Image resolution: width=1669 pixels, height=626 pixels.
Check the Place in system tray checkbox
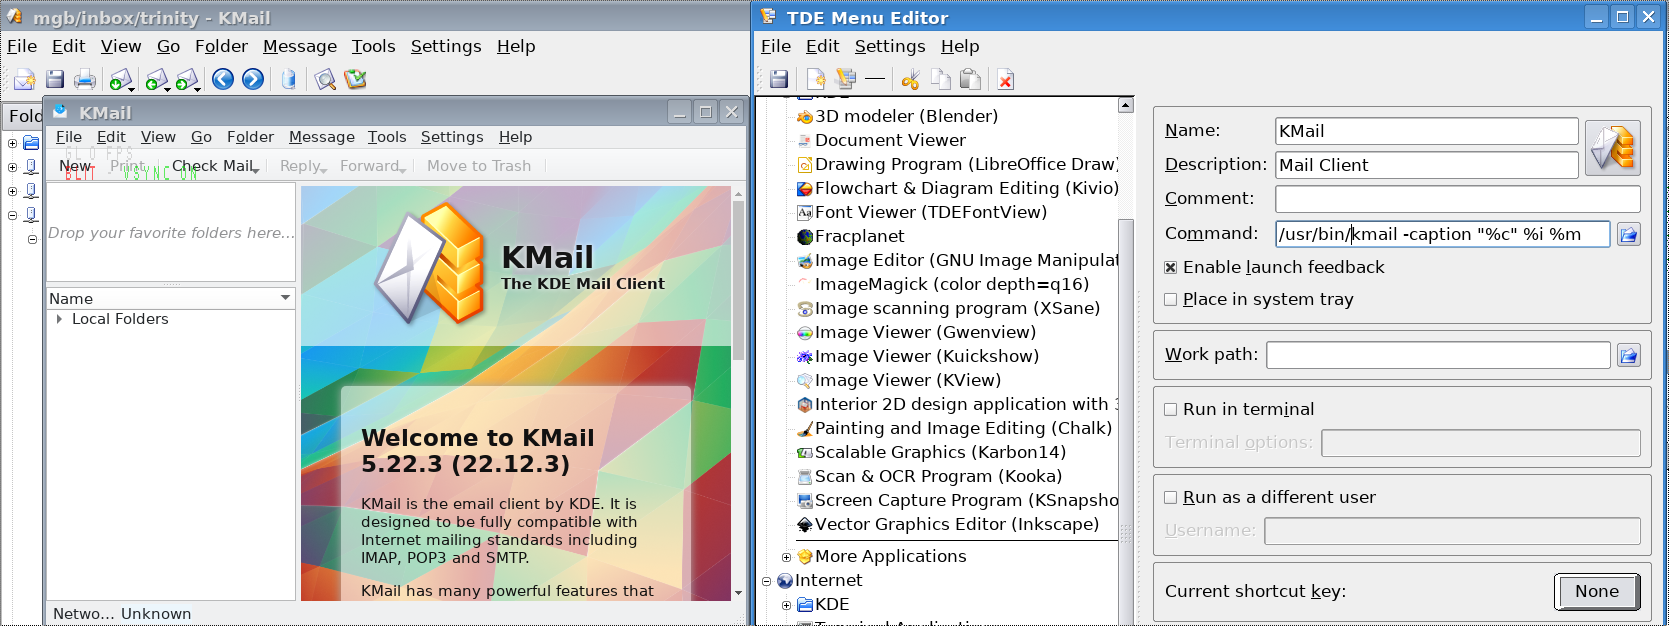coord(1171,300)
